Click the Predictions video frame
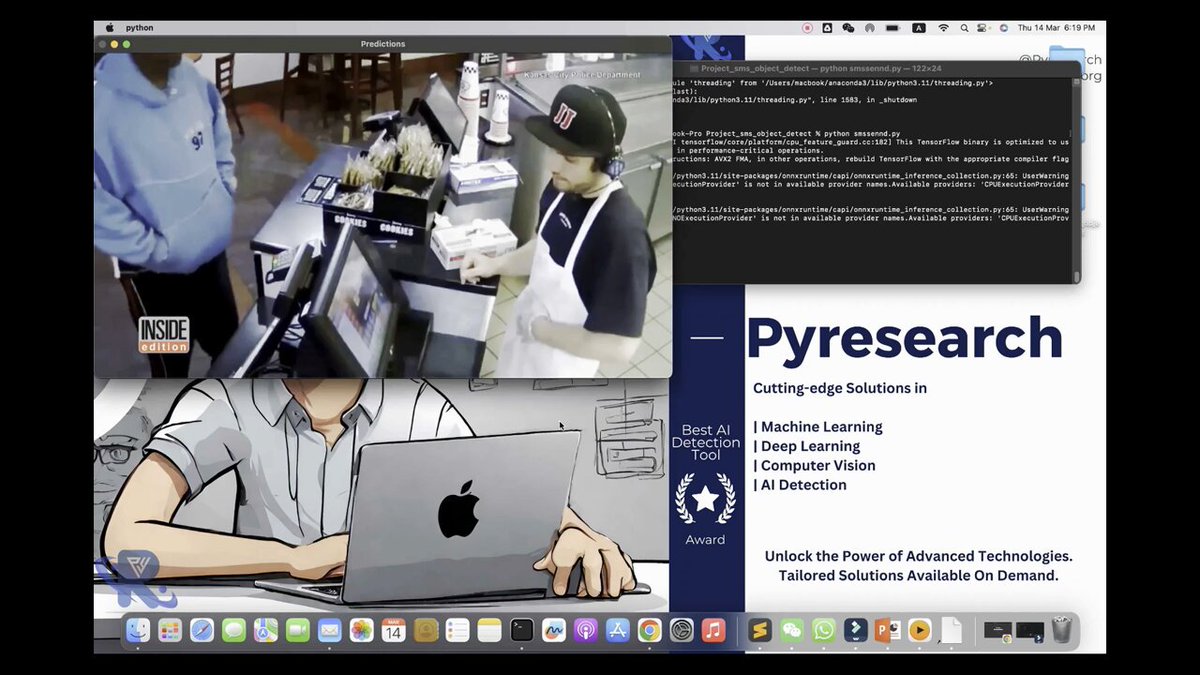The width and height of the screenshot is (1200, 675). (x=383, y=215)
